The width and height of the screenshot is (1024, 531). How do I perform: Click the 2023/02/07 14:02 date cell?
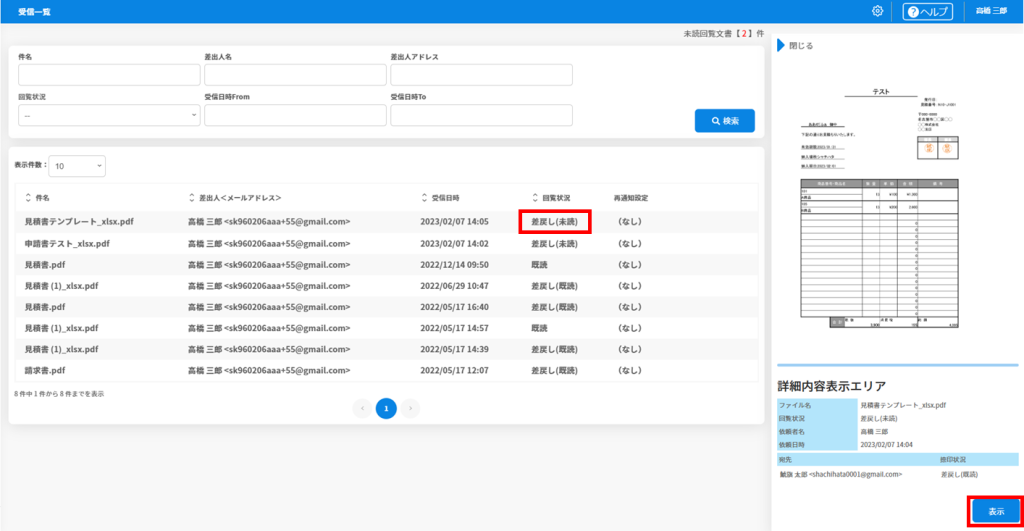click(455, 244)
